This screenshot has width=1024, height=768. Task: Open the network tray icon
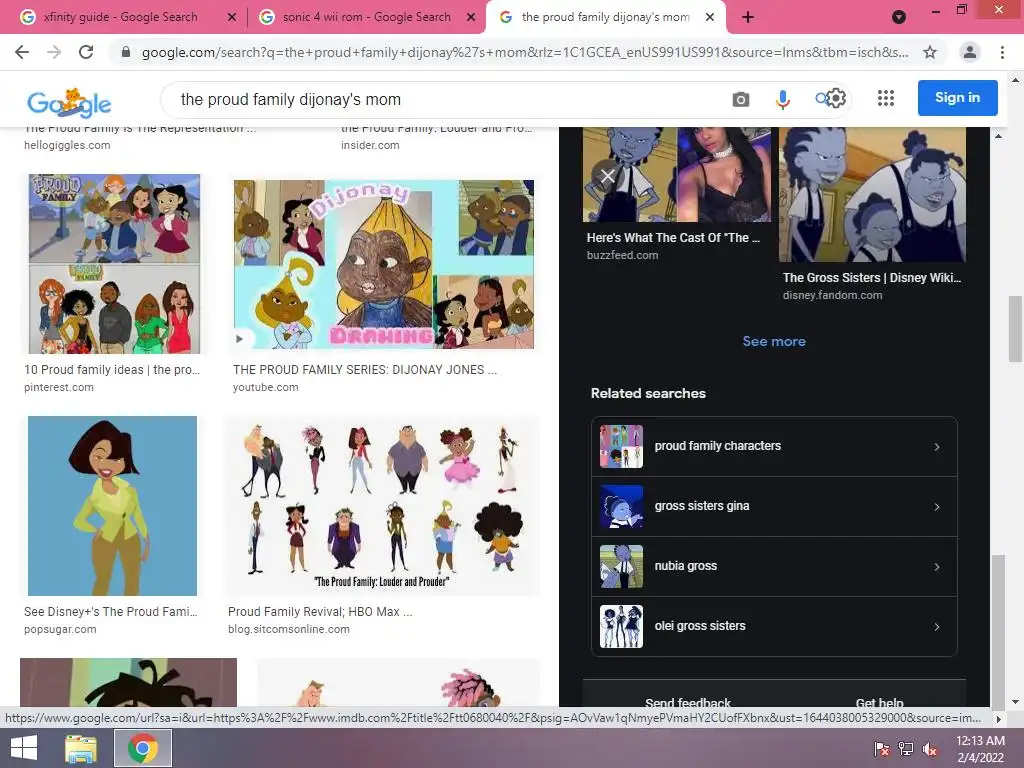tap(906, 748)
